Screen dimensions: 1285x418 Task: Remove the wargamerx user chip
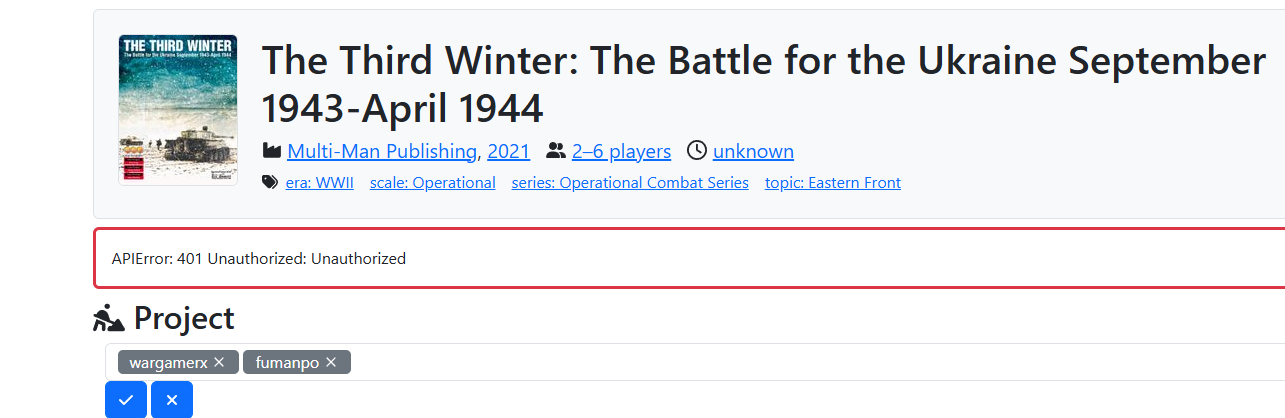pos(219,362)
